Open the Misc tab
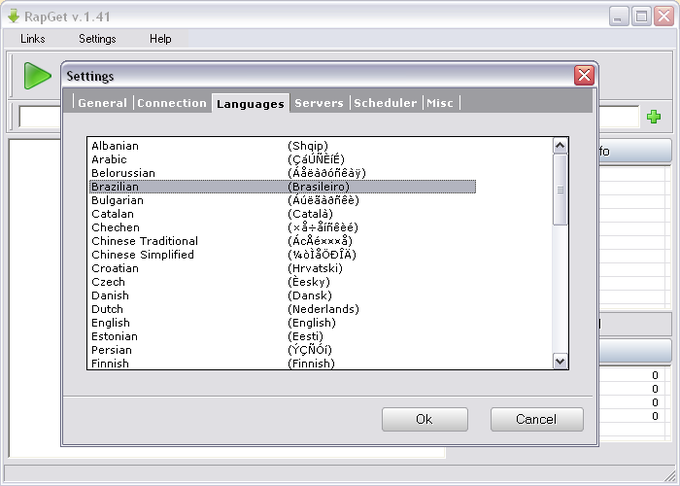This screenshot has width=680, height=486. (x=440, y=103)
